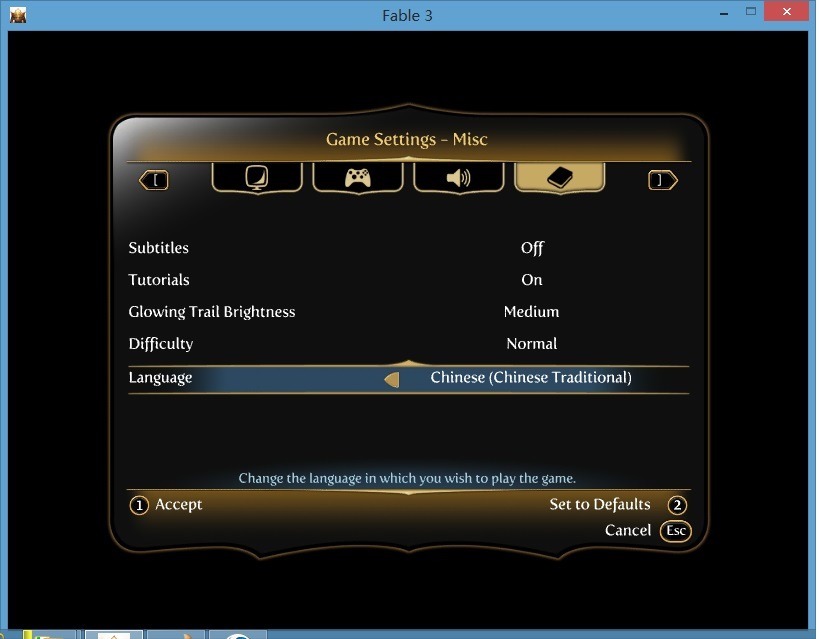The width and height of the screenshot is (819, 639).
Task: Click the circled 2 key badge
Action: tap(677, 505)
